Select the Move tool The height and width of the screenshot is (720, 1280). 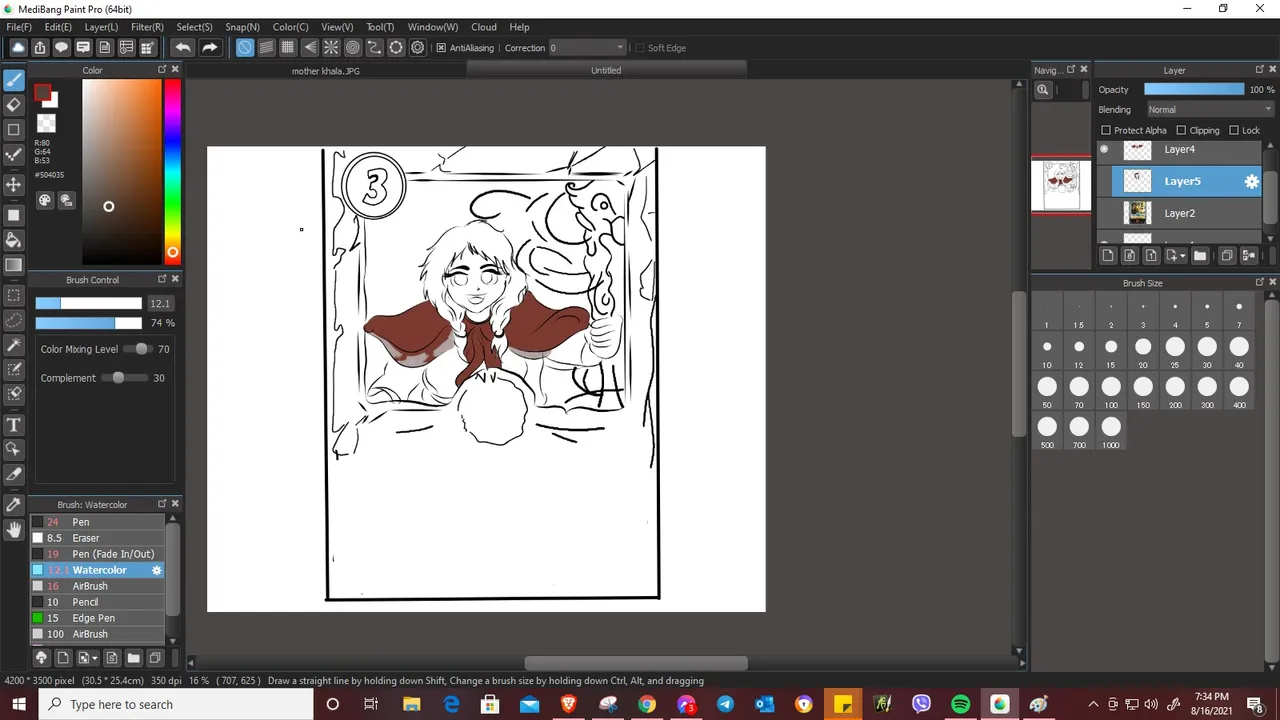click(x=14, y=185)
